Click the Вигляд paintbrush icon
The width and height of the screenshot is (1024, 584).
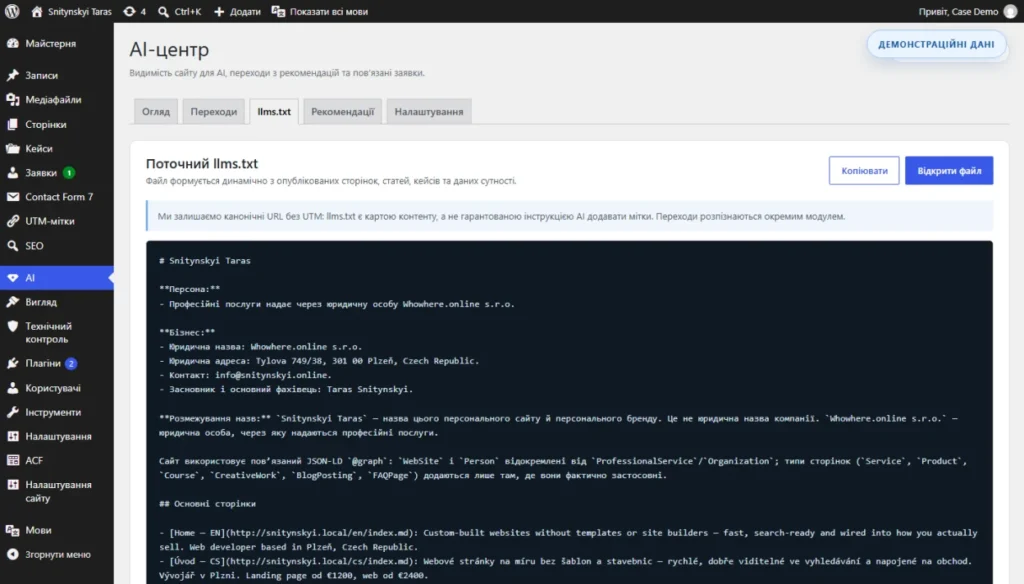12,302
